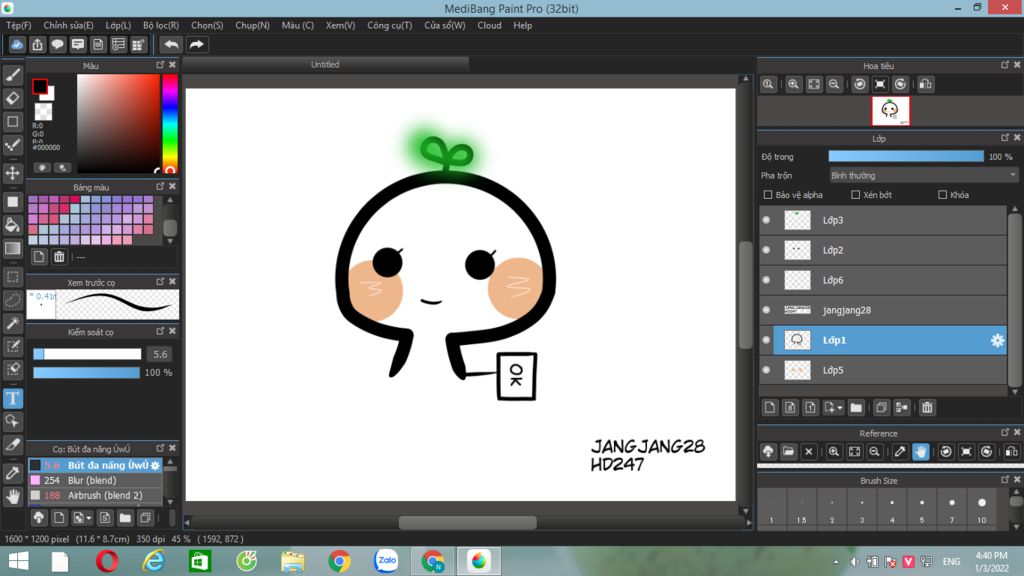Check the Khóa lock checkbox

click(942, 195)
